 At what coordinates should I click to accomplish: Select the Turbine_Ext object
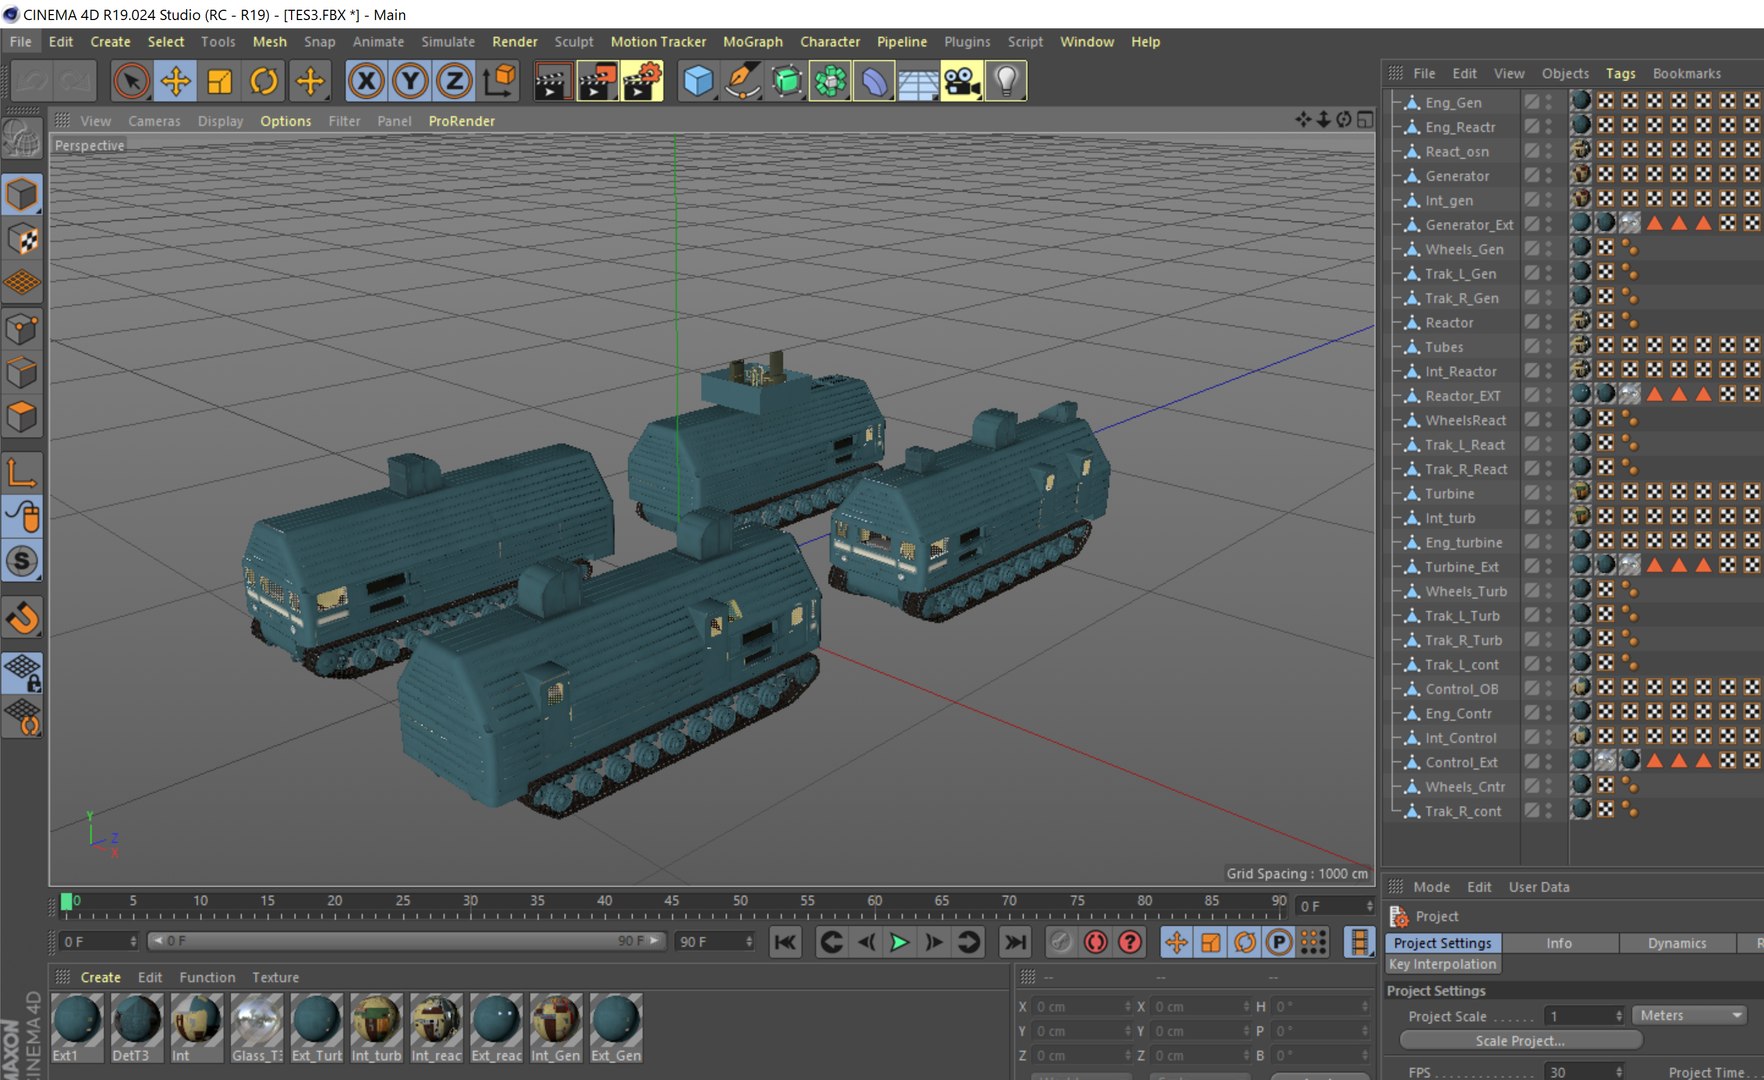[1461, 567]
